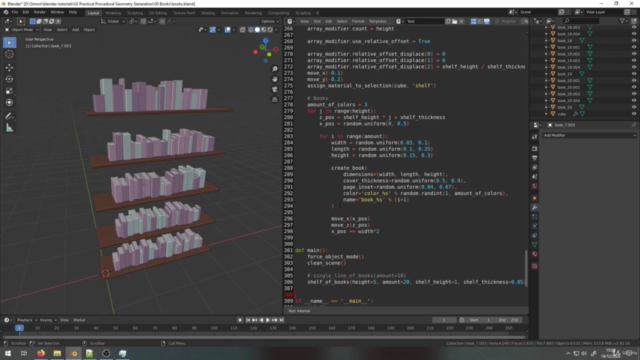This screenshot has width=640, height=360.
Task: Open the Physics properties tab
Action: (535, 226)
